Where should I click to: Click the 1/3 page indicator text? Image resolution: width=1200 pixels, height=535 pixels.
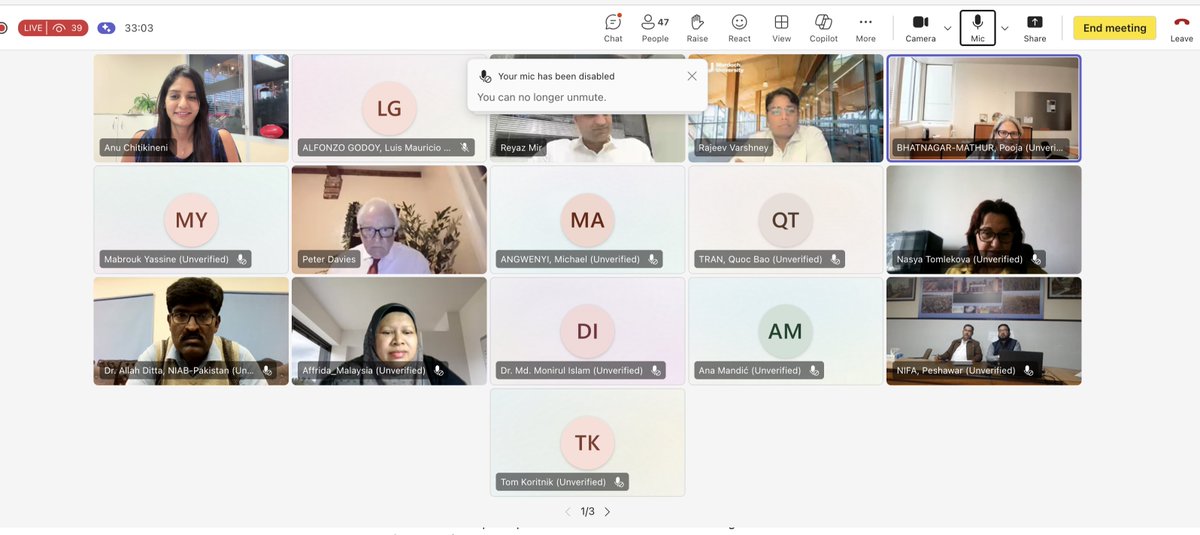tap(587, 512)
